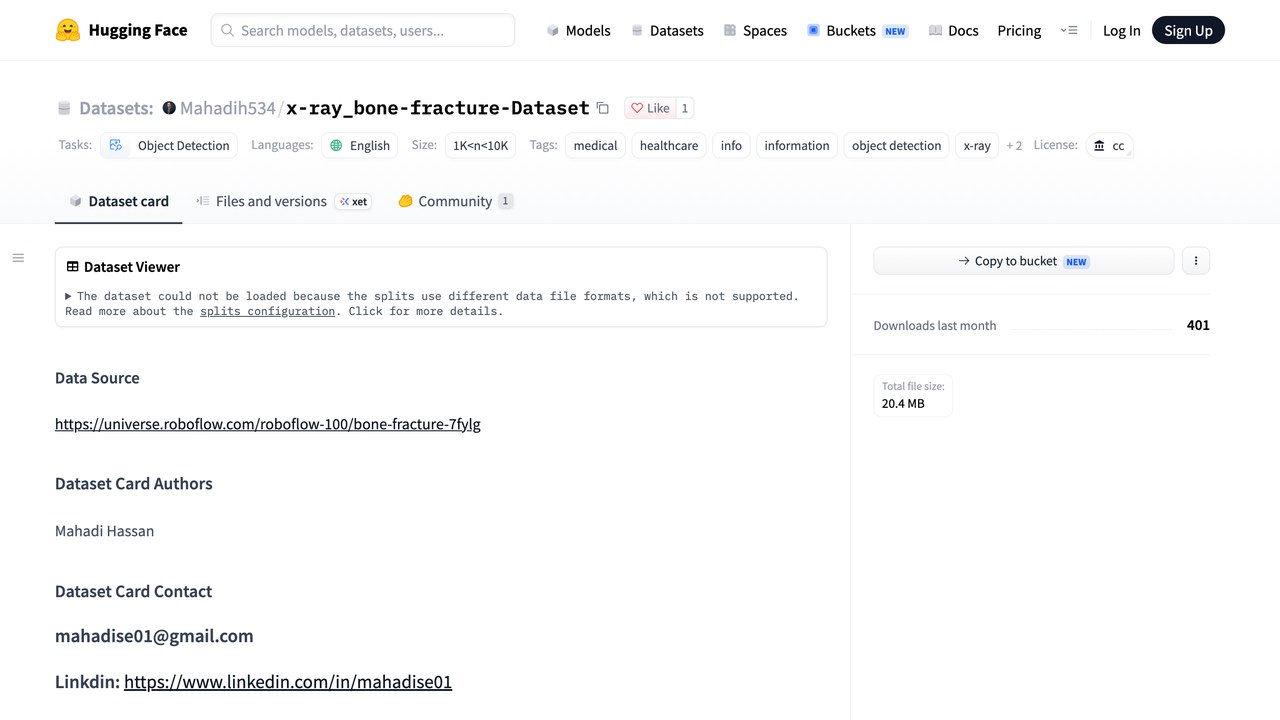Click the Dataset Viewer table icon
The height and width of the screenshot is (720, 1280).
click(73, 267)
